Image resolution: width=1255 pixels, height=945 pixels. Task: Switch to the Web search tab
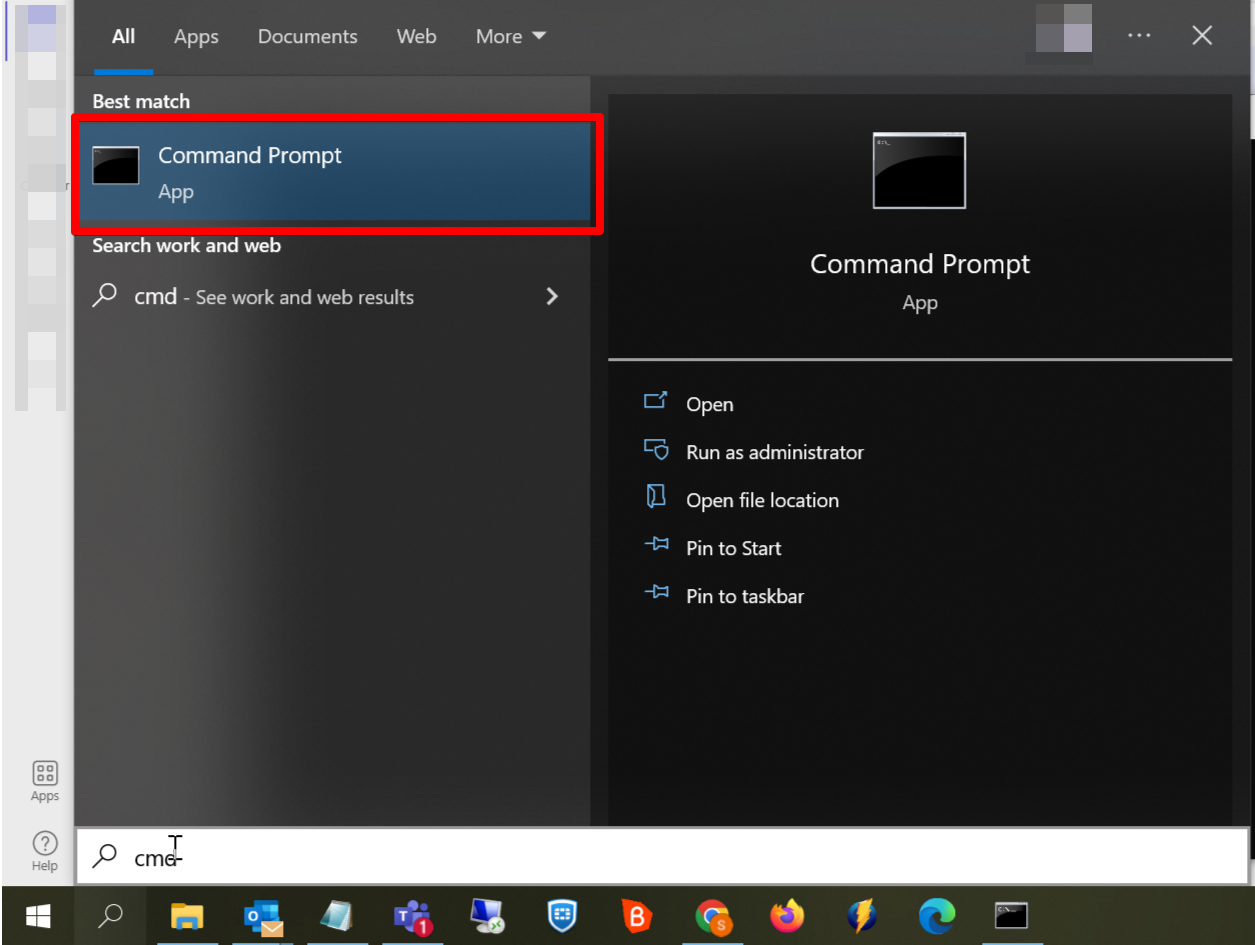pyautogui.click(x=416, y=36)
